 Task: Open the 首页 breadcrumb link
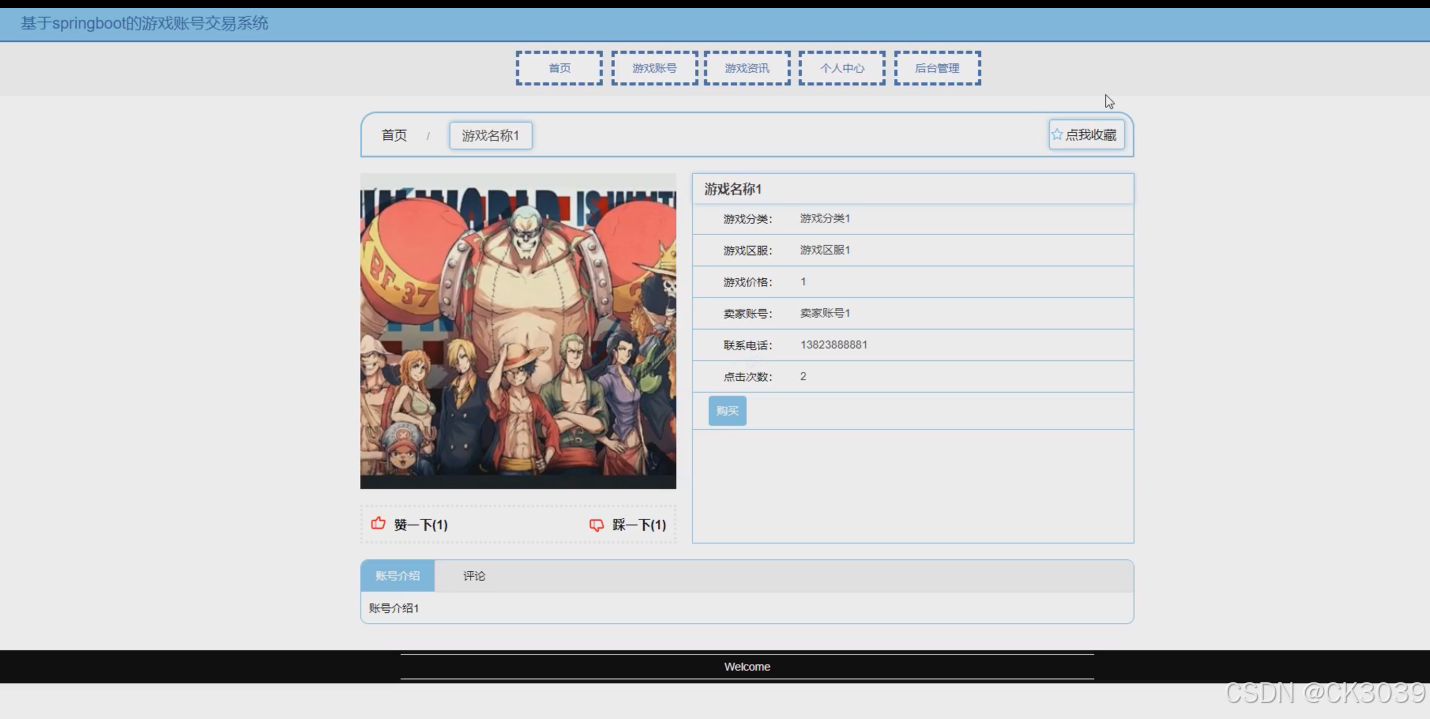[x=391, y=134]
